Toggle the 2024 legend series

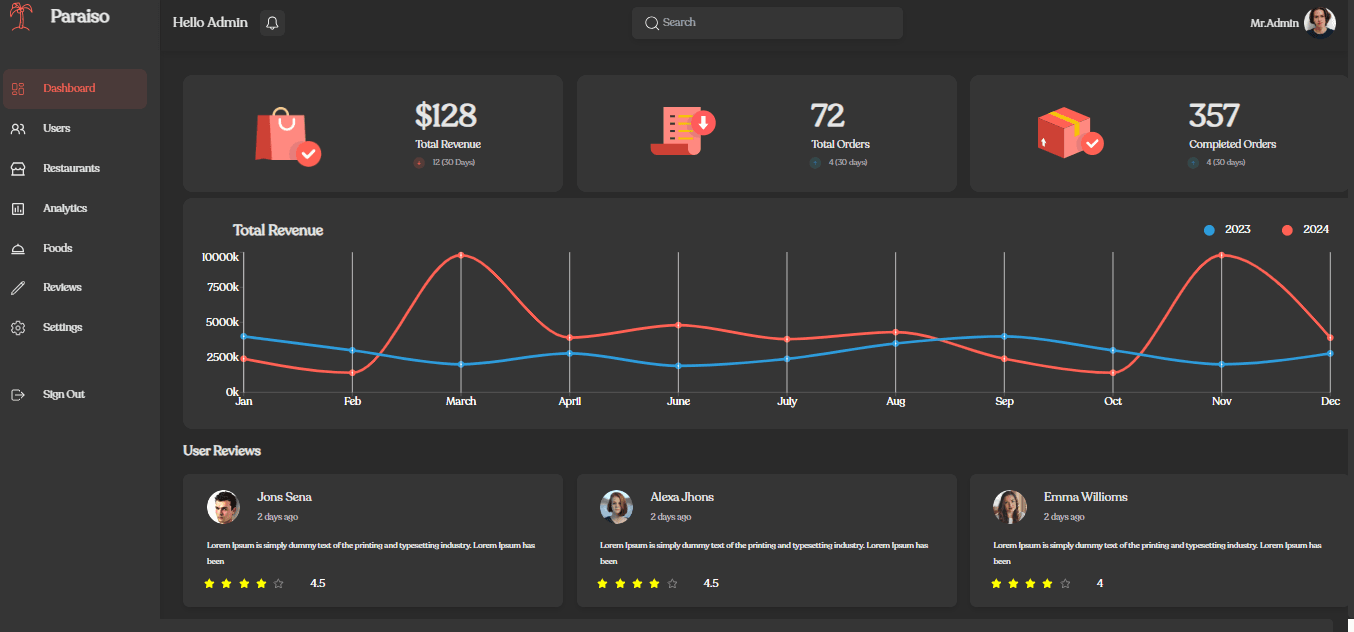coord(1305,230)
